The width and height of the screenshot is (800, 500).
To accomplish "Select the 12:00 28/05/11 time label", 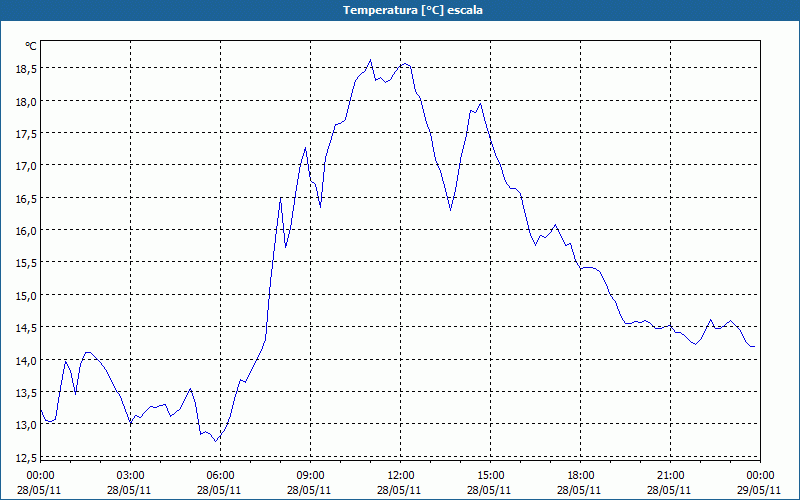I will pyautogui.click(x=399, y=483).
